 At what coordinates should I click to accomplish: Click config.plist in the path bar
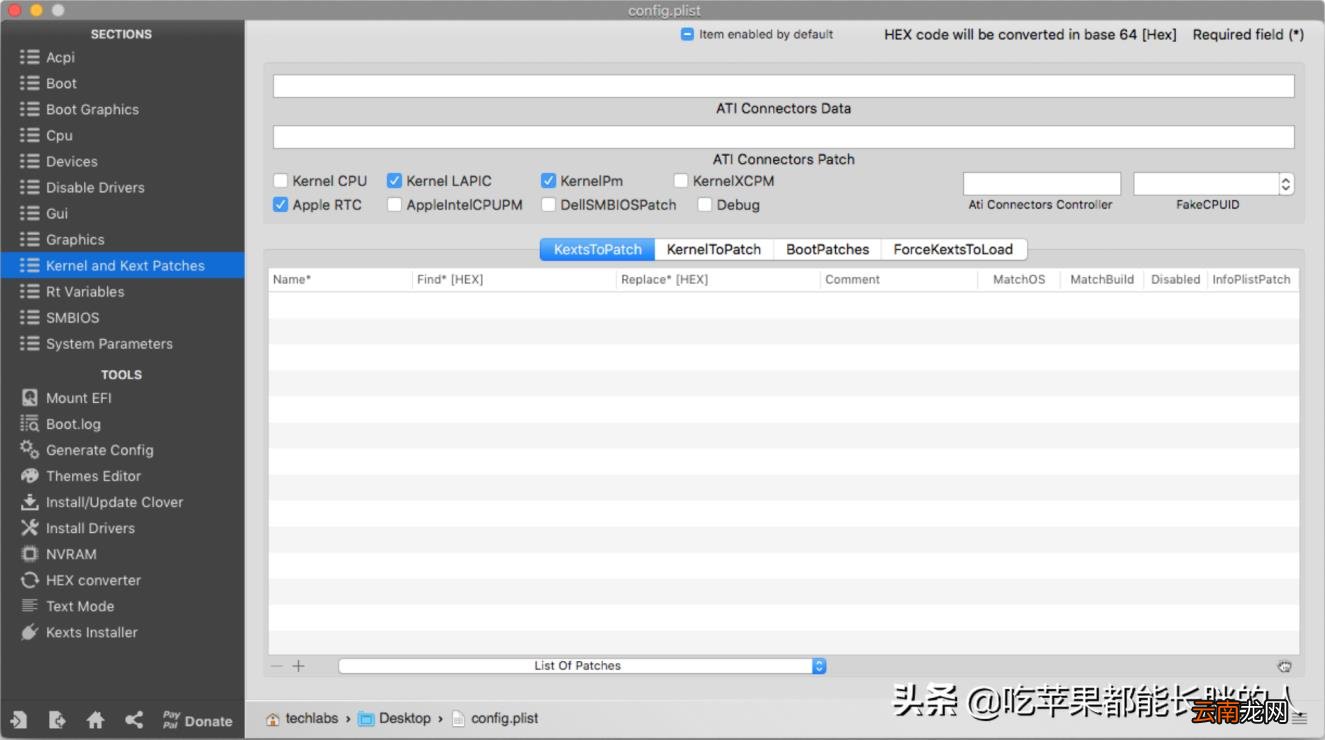point(494,718)
